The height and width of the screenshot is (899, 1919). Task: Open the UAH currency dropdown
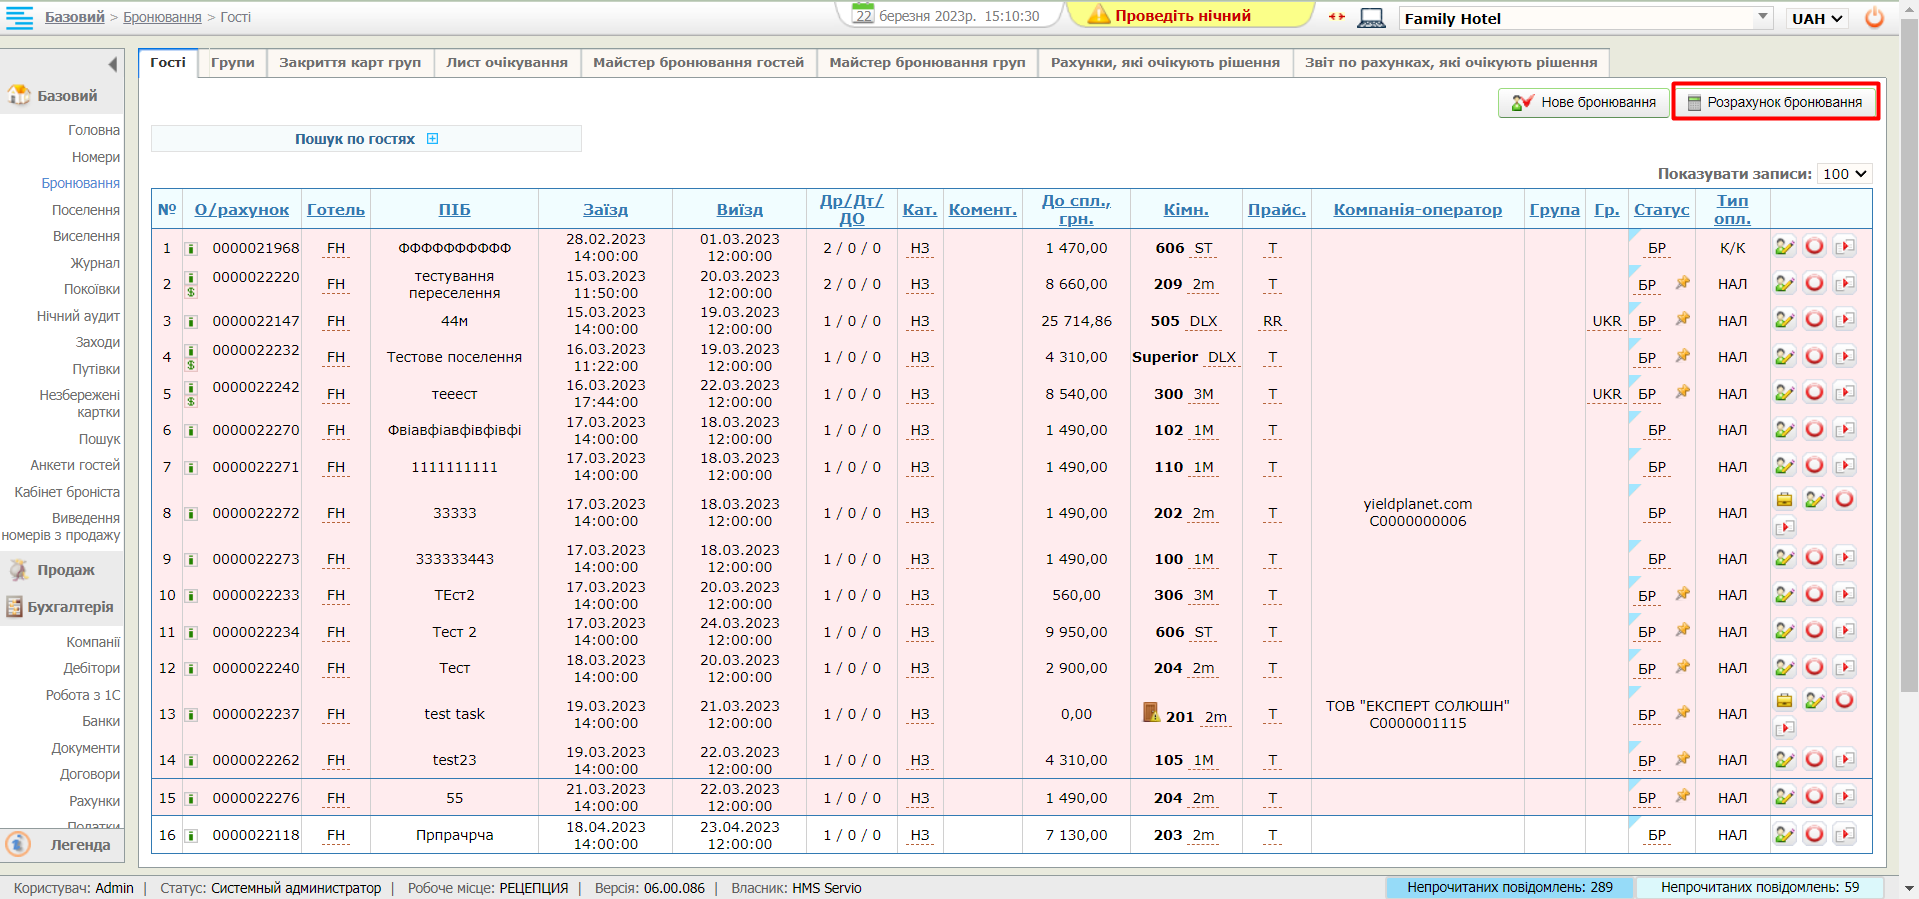(1817, 18)
